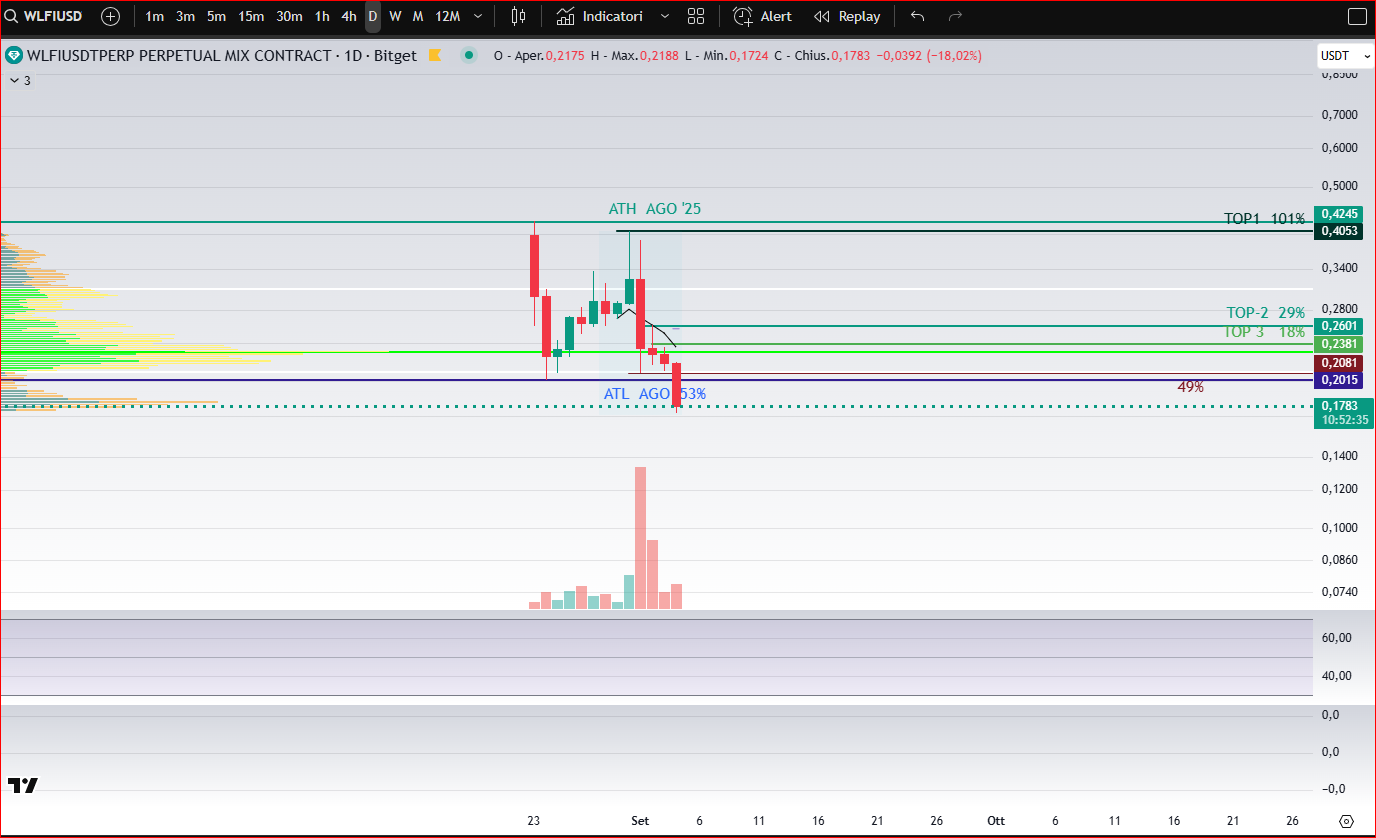The height and width of the screenshot is (838, 1376).
Task: Switch to the 4h timeframe
Action: [x=348, y=16]
